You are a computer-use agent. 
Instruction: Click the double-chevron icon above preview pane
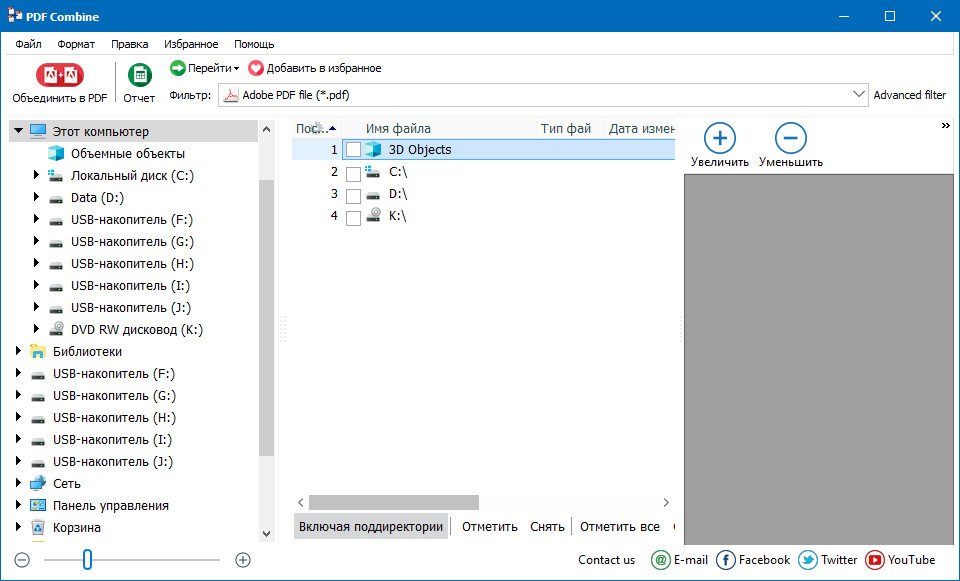[x=945, y=126]
